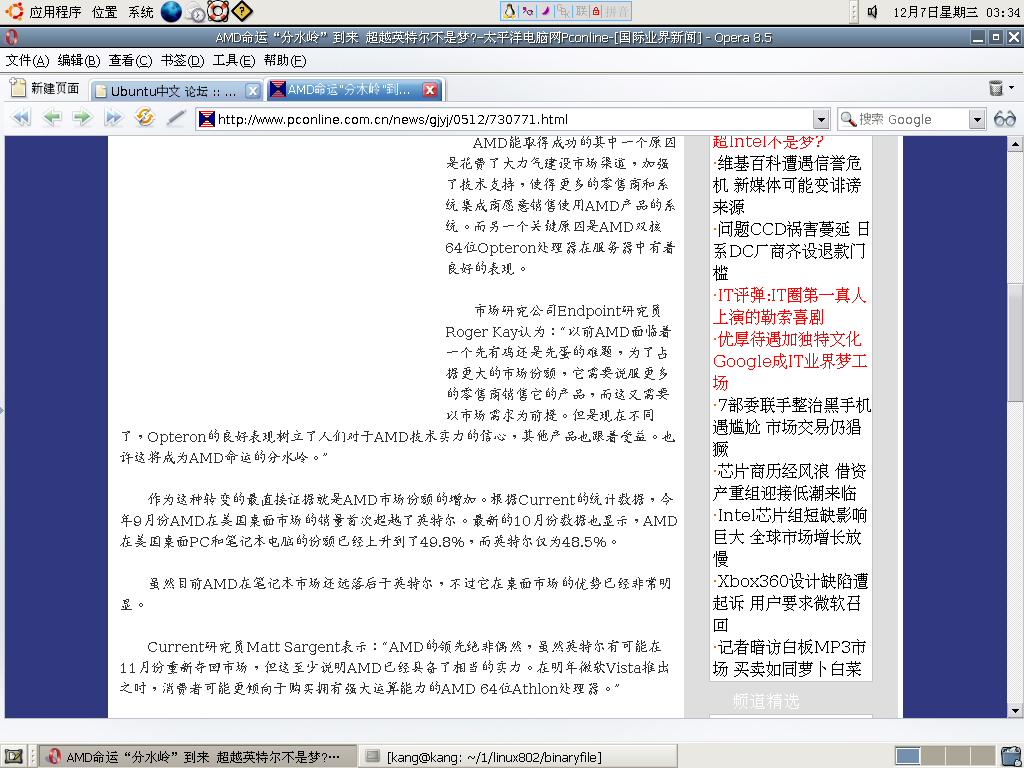Open the 系统 panel menu
This screenshot has height=768, width=1024.
[x=140, y=12]
